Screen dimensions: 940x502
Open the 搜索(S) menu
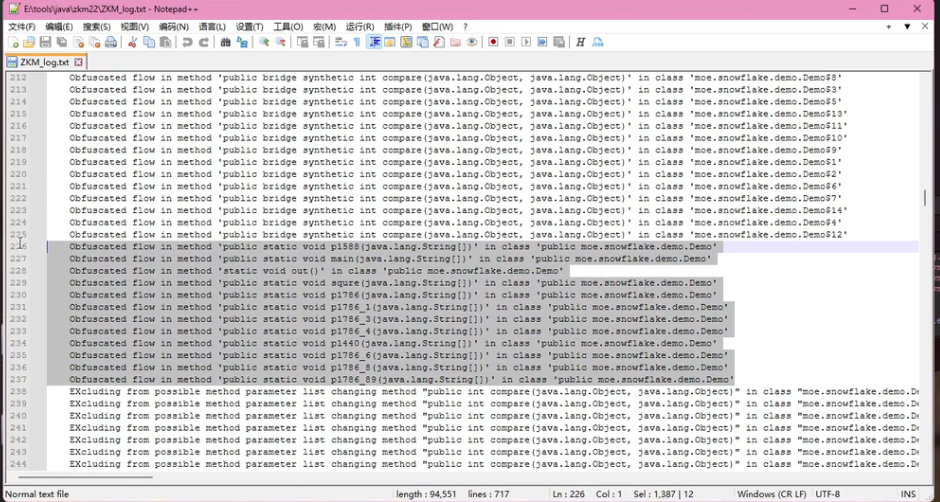click(x=97, y=27)
